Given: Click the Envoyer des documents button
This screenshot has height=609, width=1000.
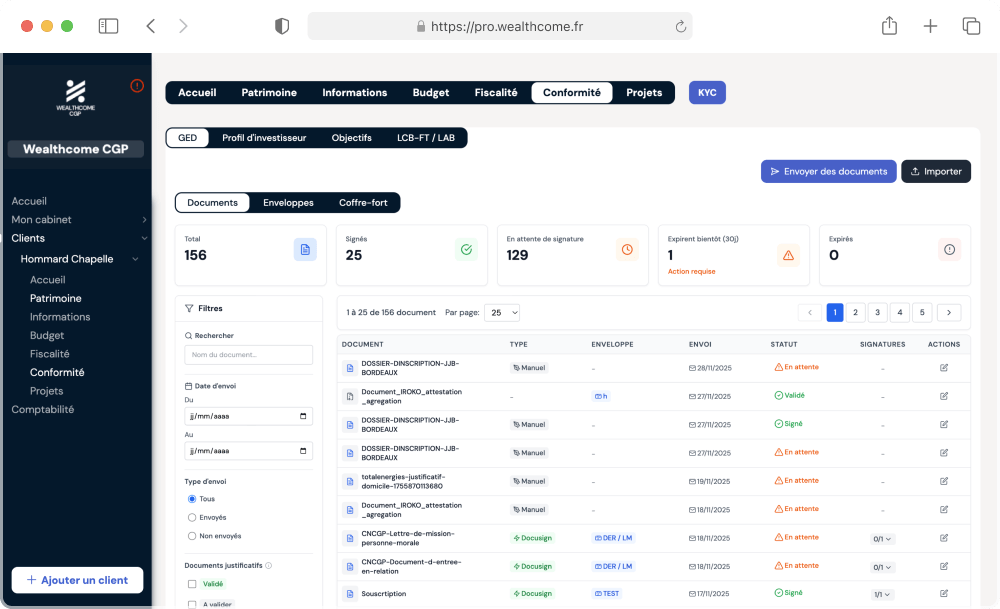Looking at the screenshot, I should pyautogui.click(x=828, y=171).
